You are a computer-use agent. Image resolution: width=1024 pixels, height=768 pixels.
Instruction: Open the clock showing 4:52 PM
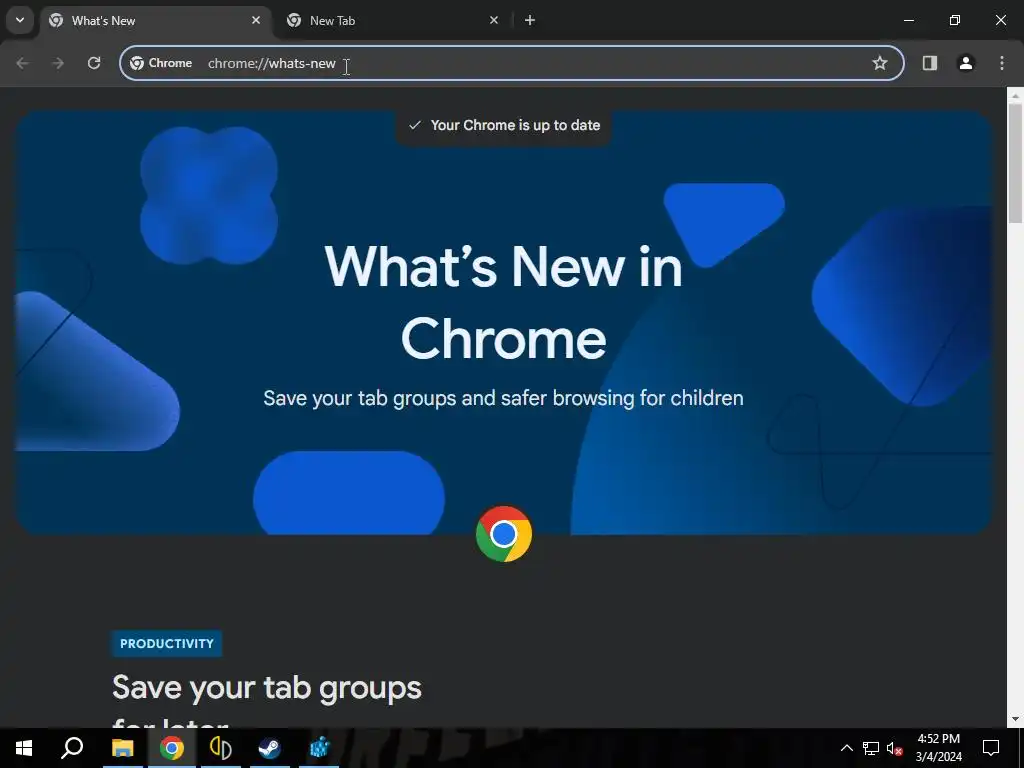point(938,748)
